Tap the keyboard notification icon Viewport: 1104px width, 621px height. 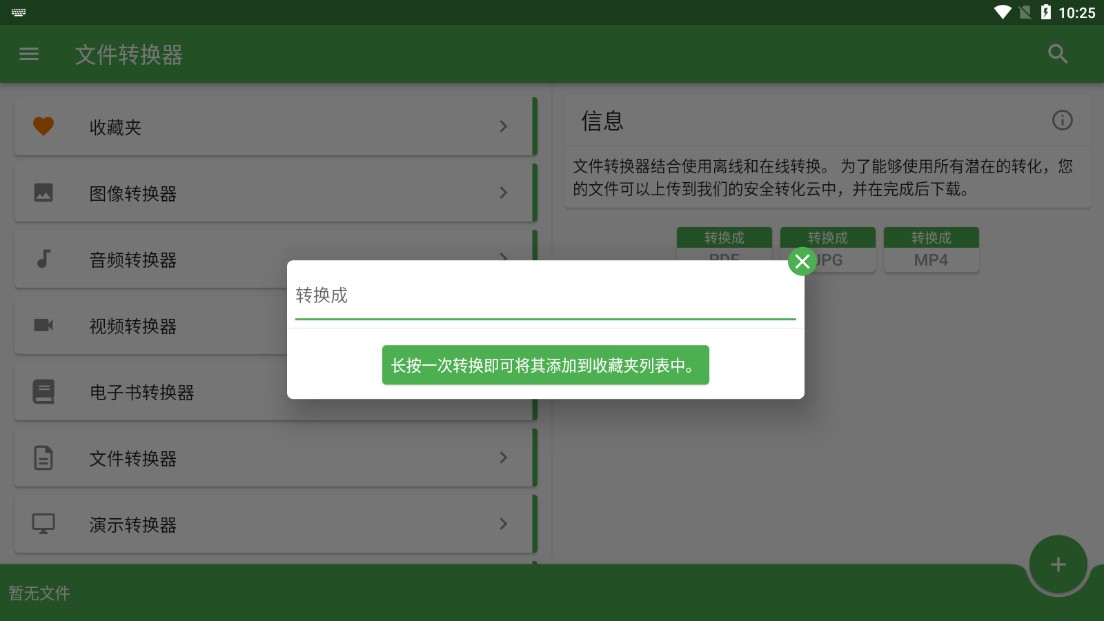(19, 12)
